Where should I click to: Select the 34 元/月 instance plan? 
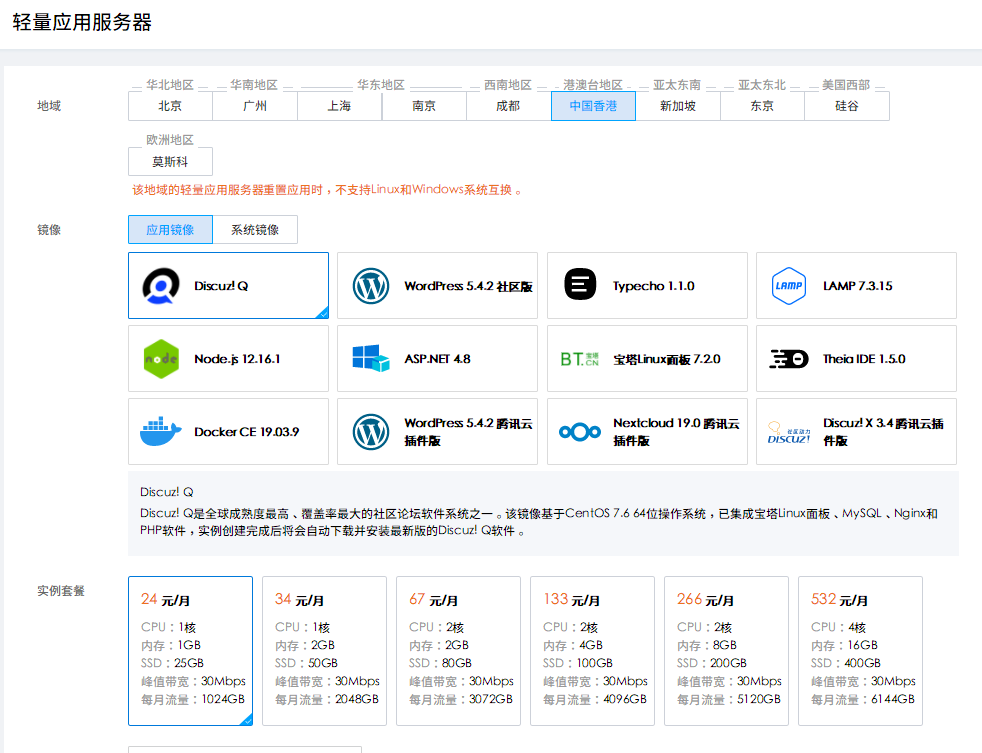click(x=324, y=651)
